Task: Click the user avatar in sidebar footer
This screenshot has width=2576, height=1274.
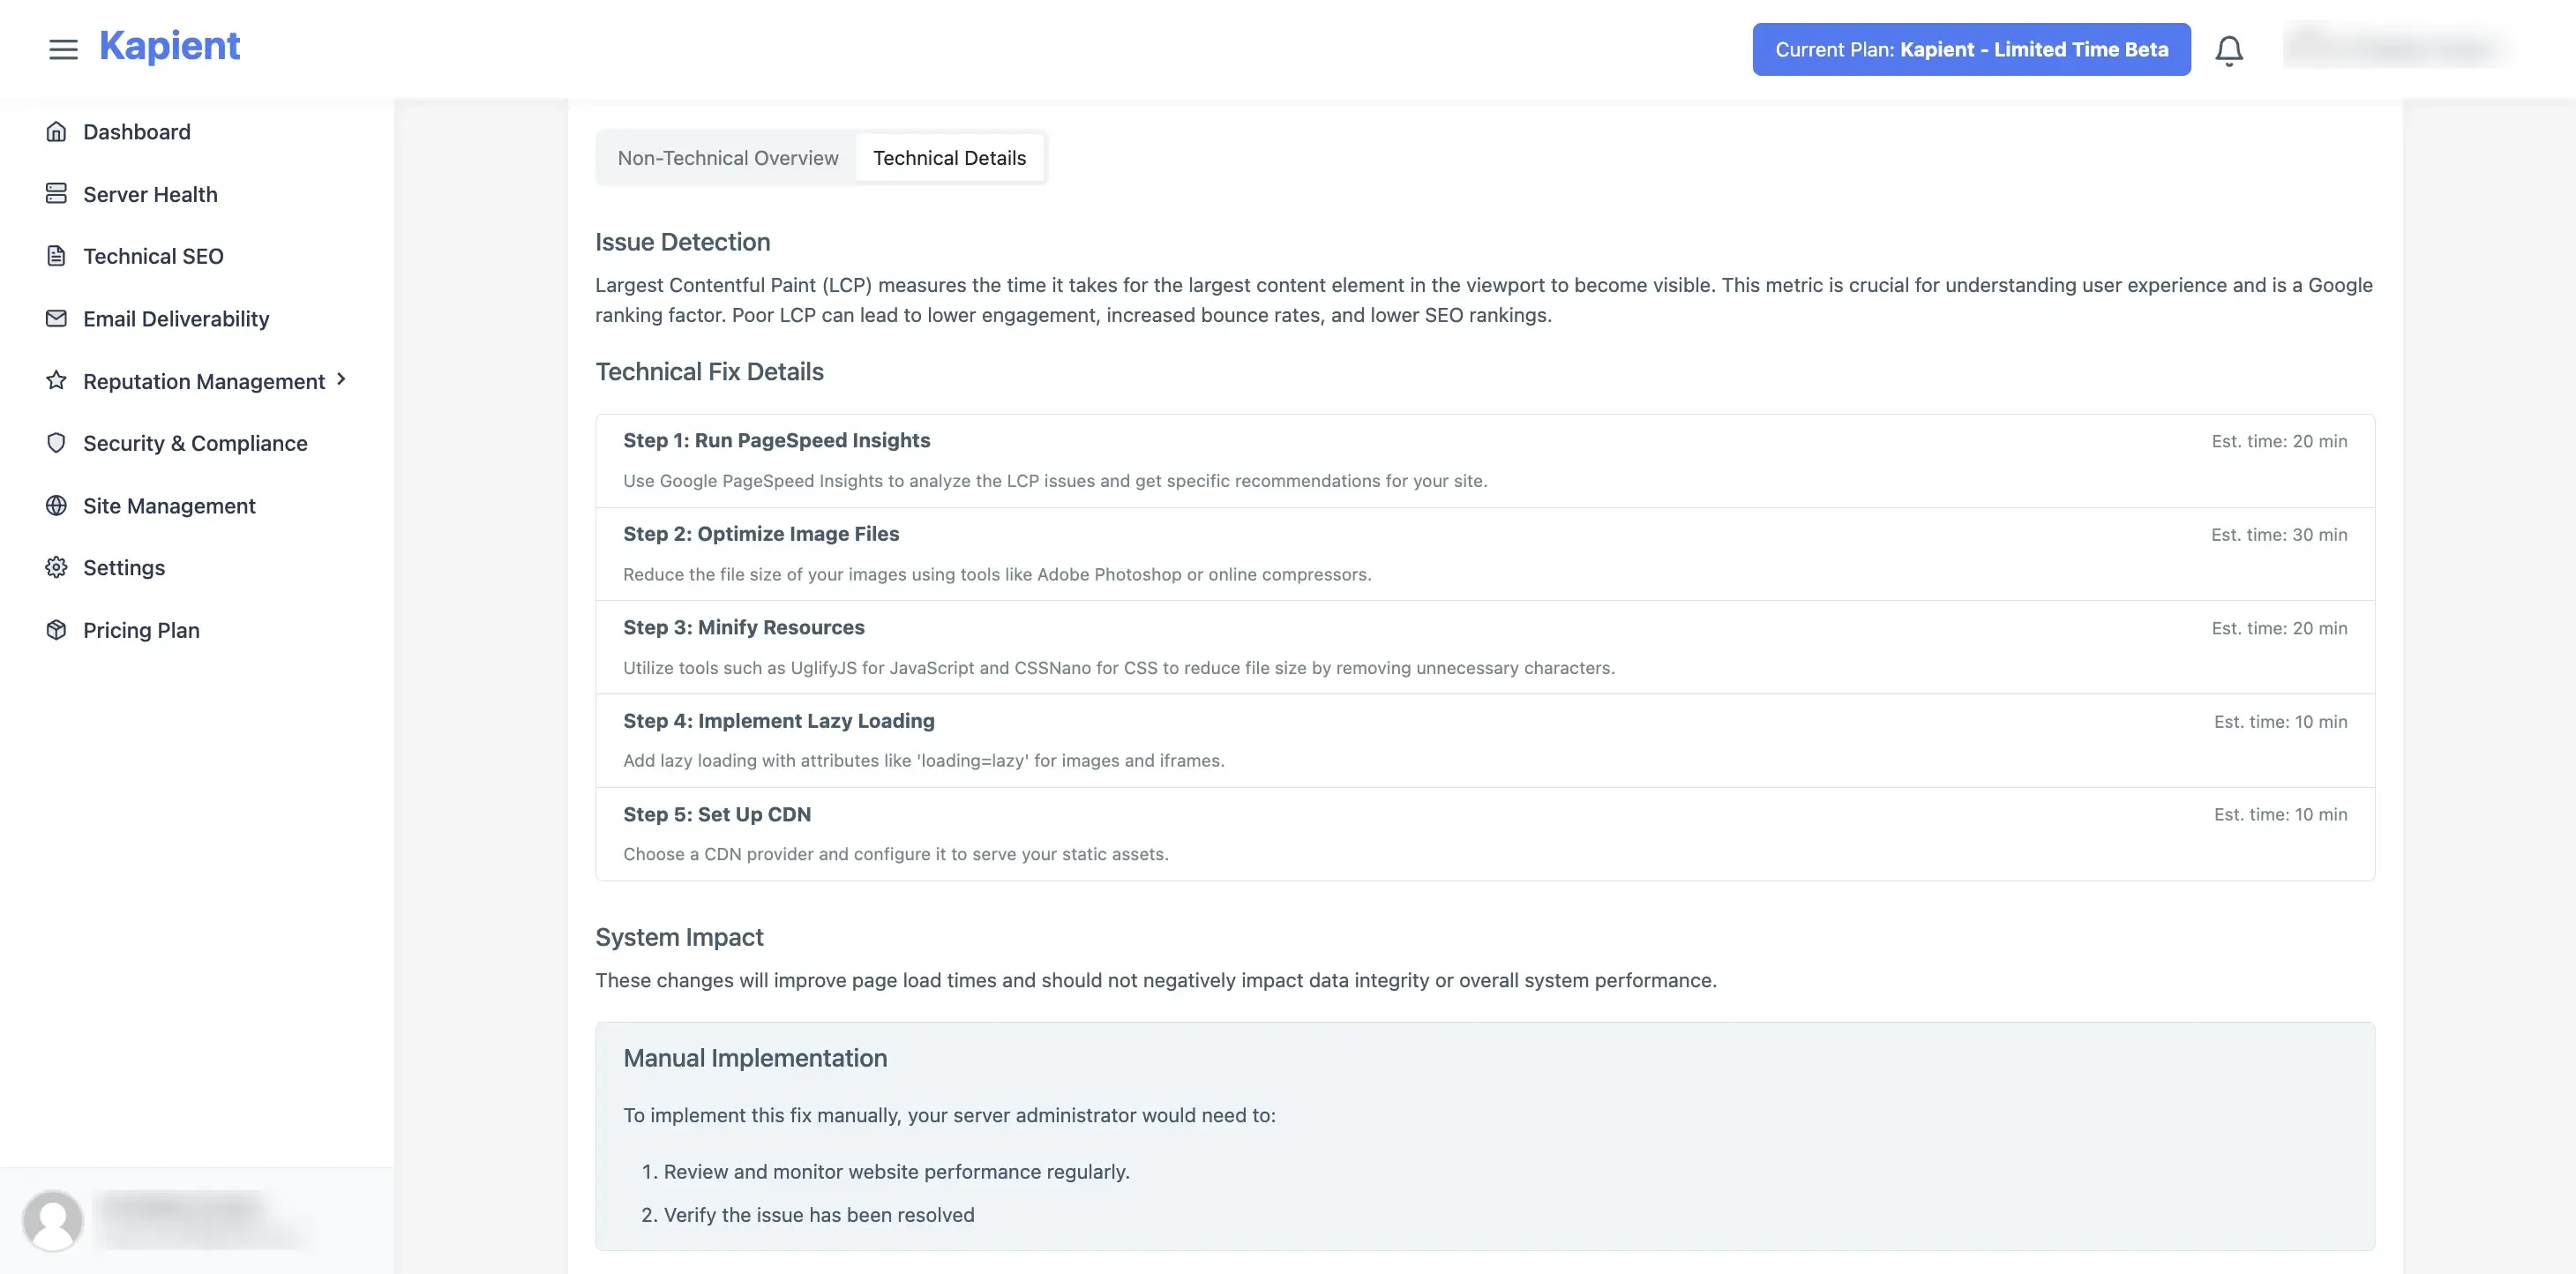Action: point(52,1220)
